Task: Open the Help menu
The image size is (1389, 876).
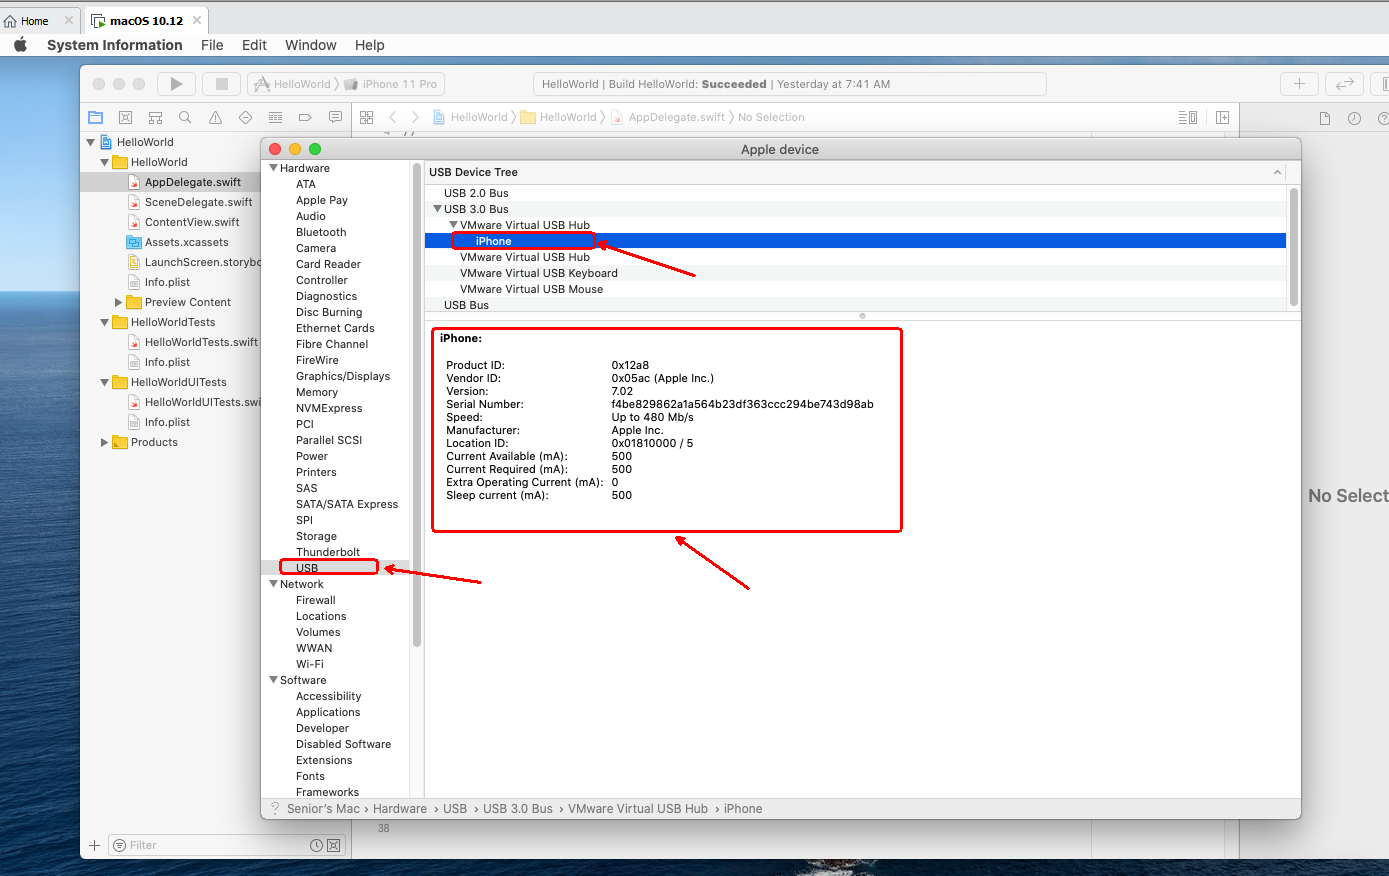Action: [370, 45]
